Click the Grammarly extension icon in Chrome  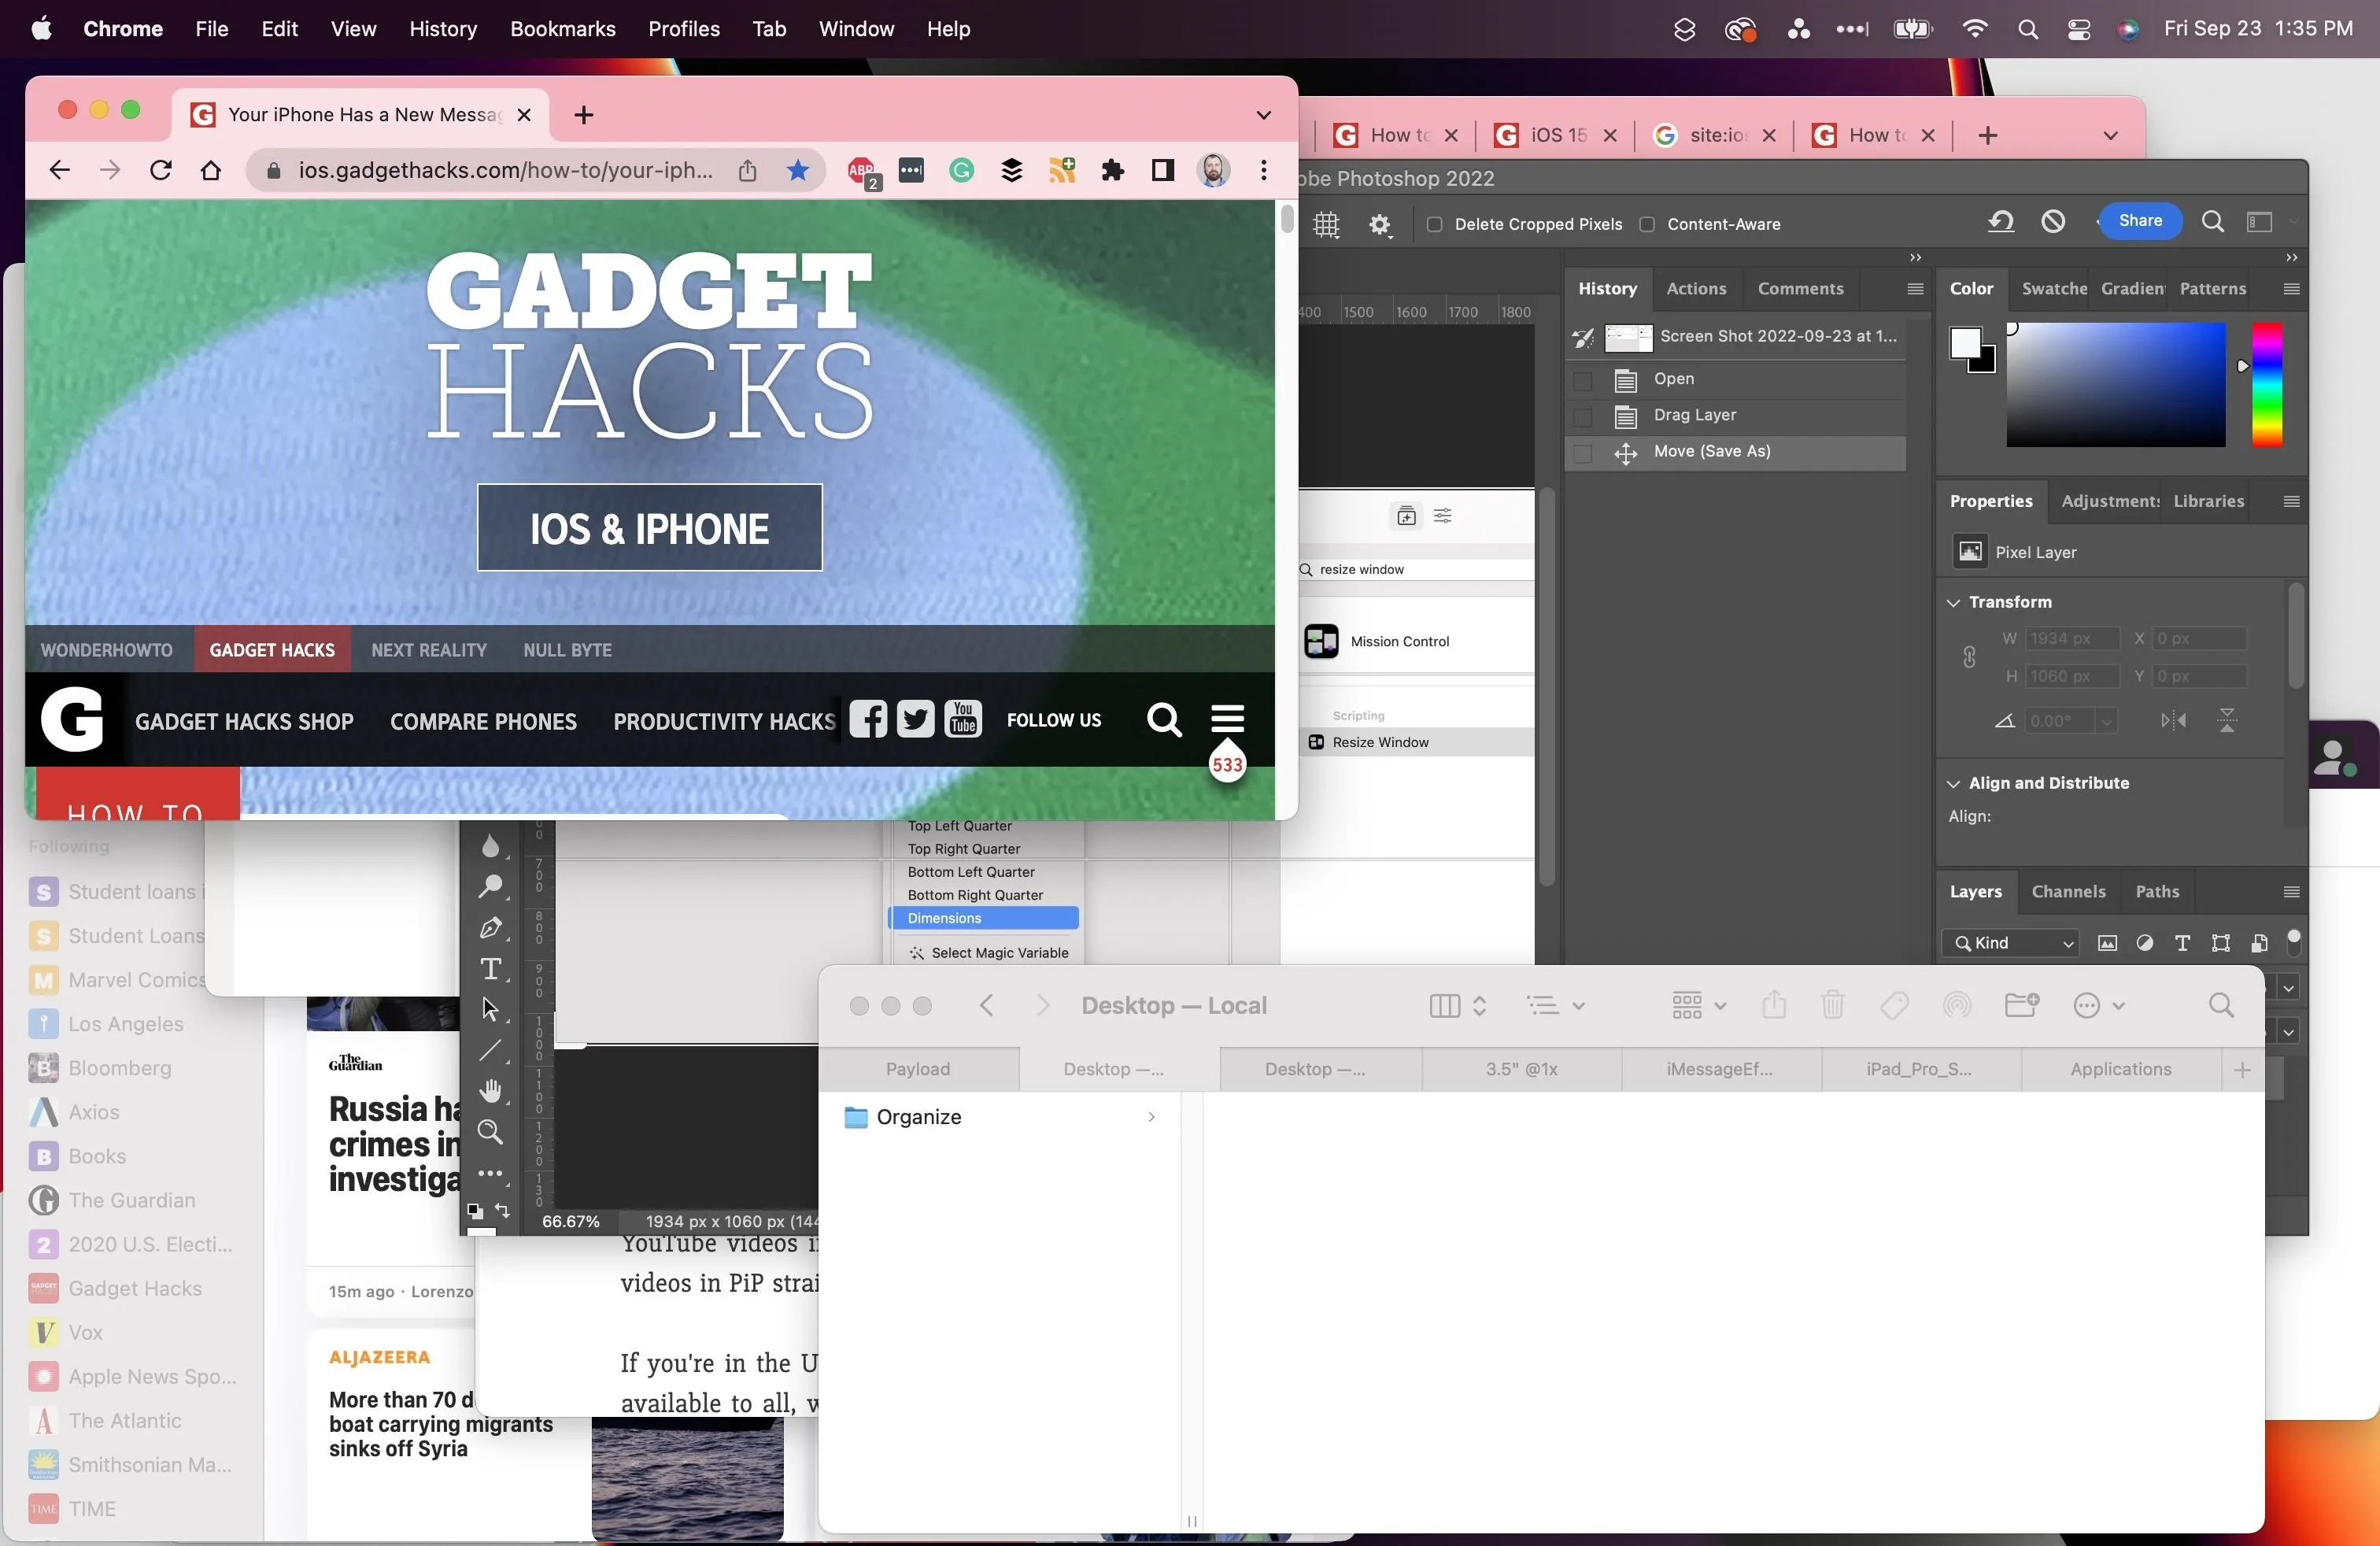(x=961, y=170)
